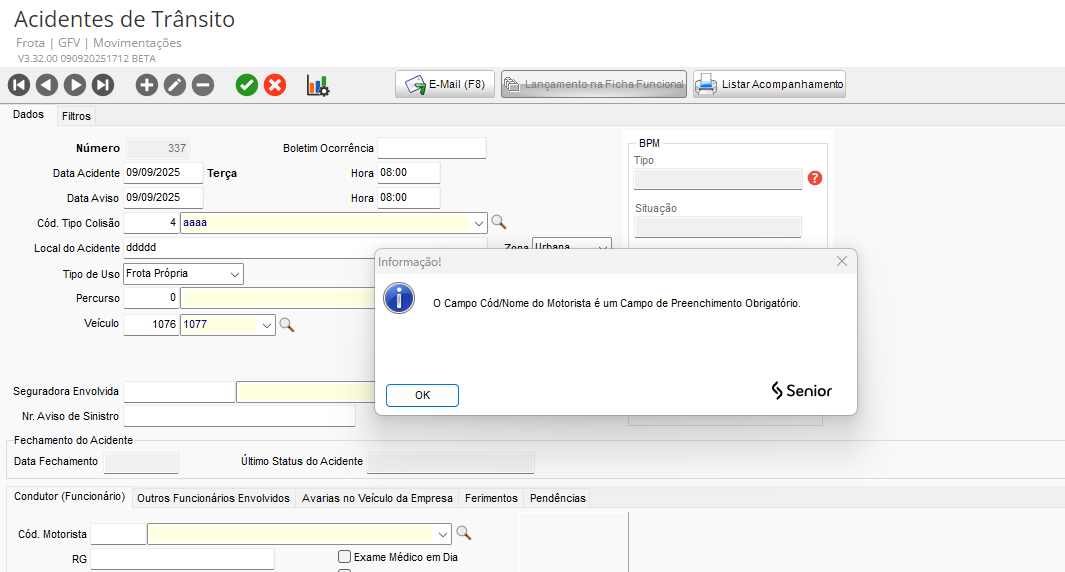Search driver with magnifier next to Cód. Motorista
The height and width of the screenshot is (572, 1065).
pyautogui.click(x=463, y=533)
